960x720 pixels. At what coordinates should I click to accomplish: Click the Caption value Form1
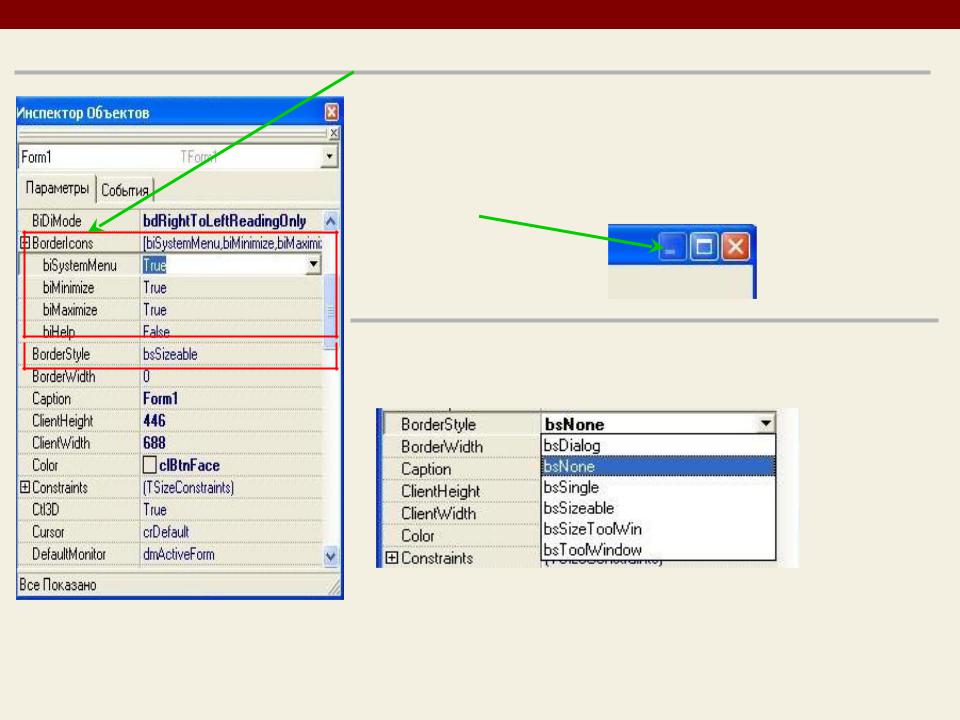[x=160, y=399]
